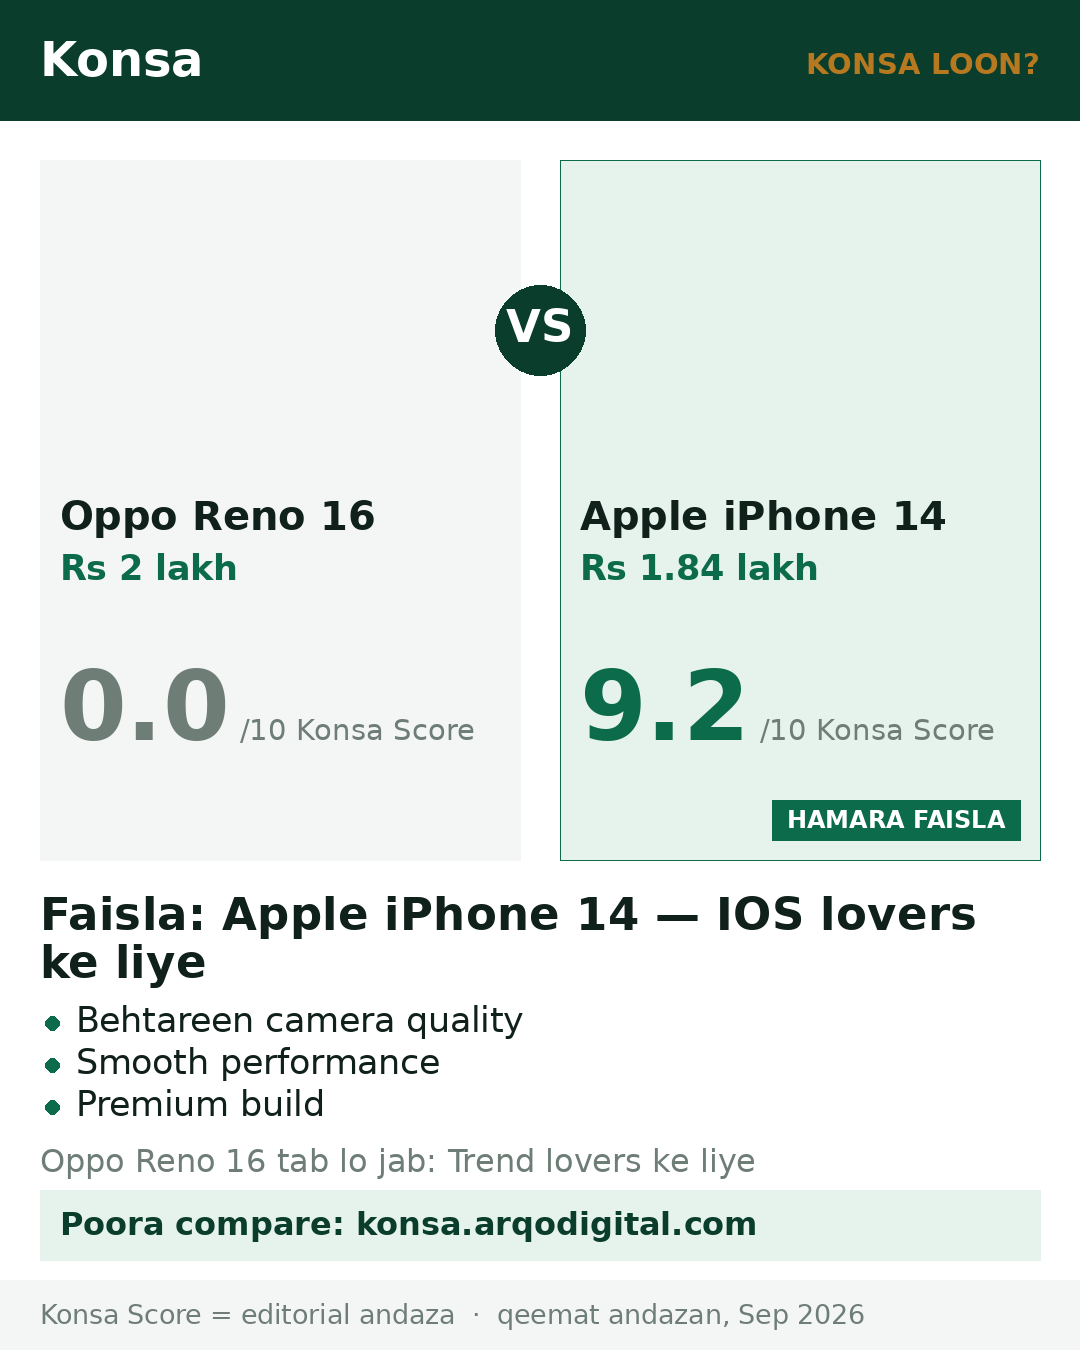Click the bullet beside Behtareen camera quality
This screenshot has width=1080, height=1350.
point(53,1023)
